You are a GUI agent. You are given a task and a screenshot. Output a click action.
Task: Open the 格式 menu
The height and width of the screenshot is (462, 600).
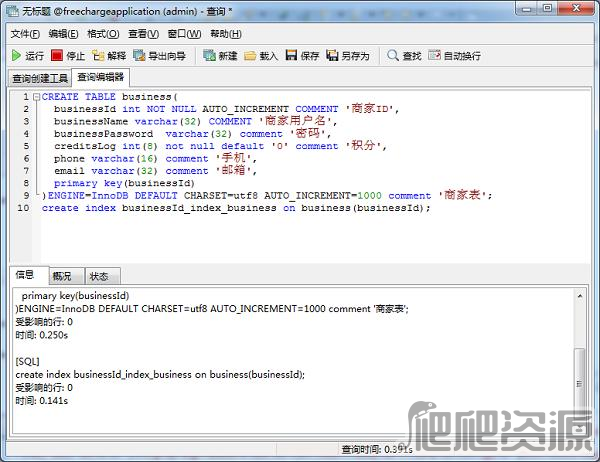click(103, 34)
